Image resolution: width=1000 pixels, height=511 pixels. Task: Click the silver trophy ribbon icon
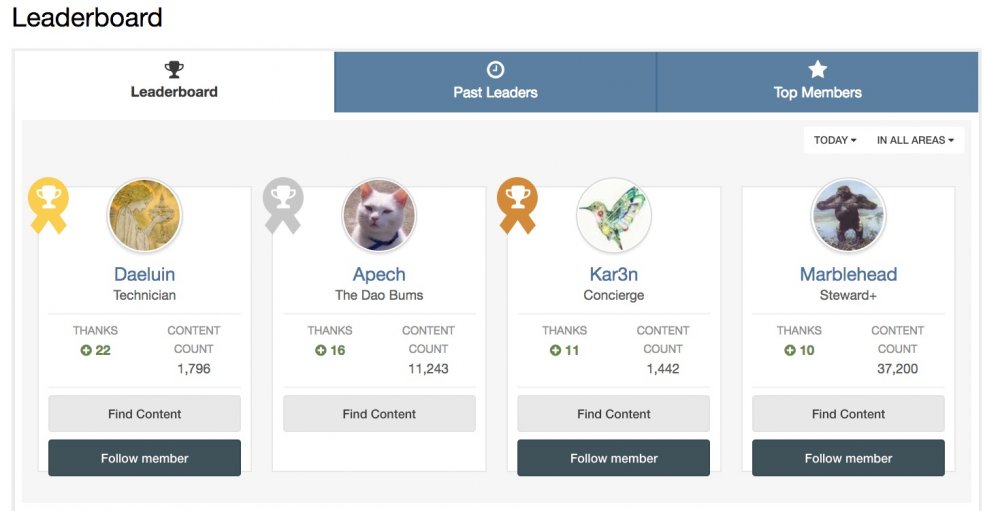coord(283,205)
